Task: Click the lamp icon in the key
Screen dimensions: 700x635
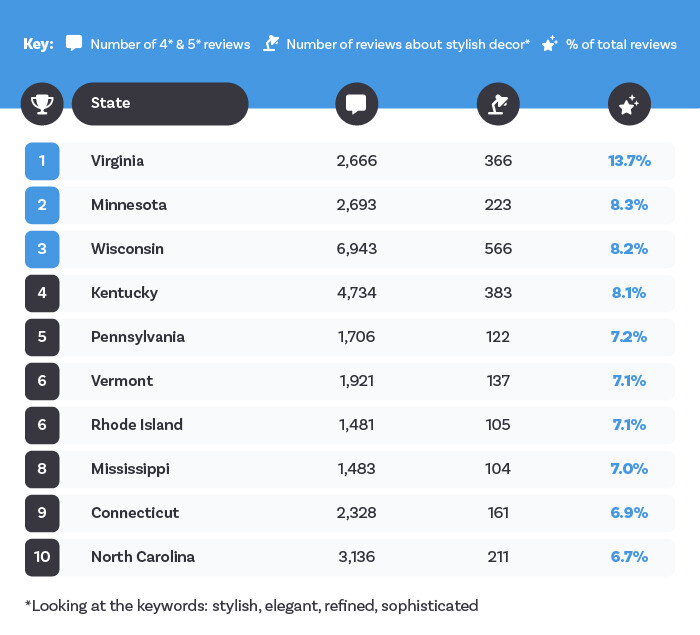Action: pos(271,43)
